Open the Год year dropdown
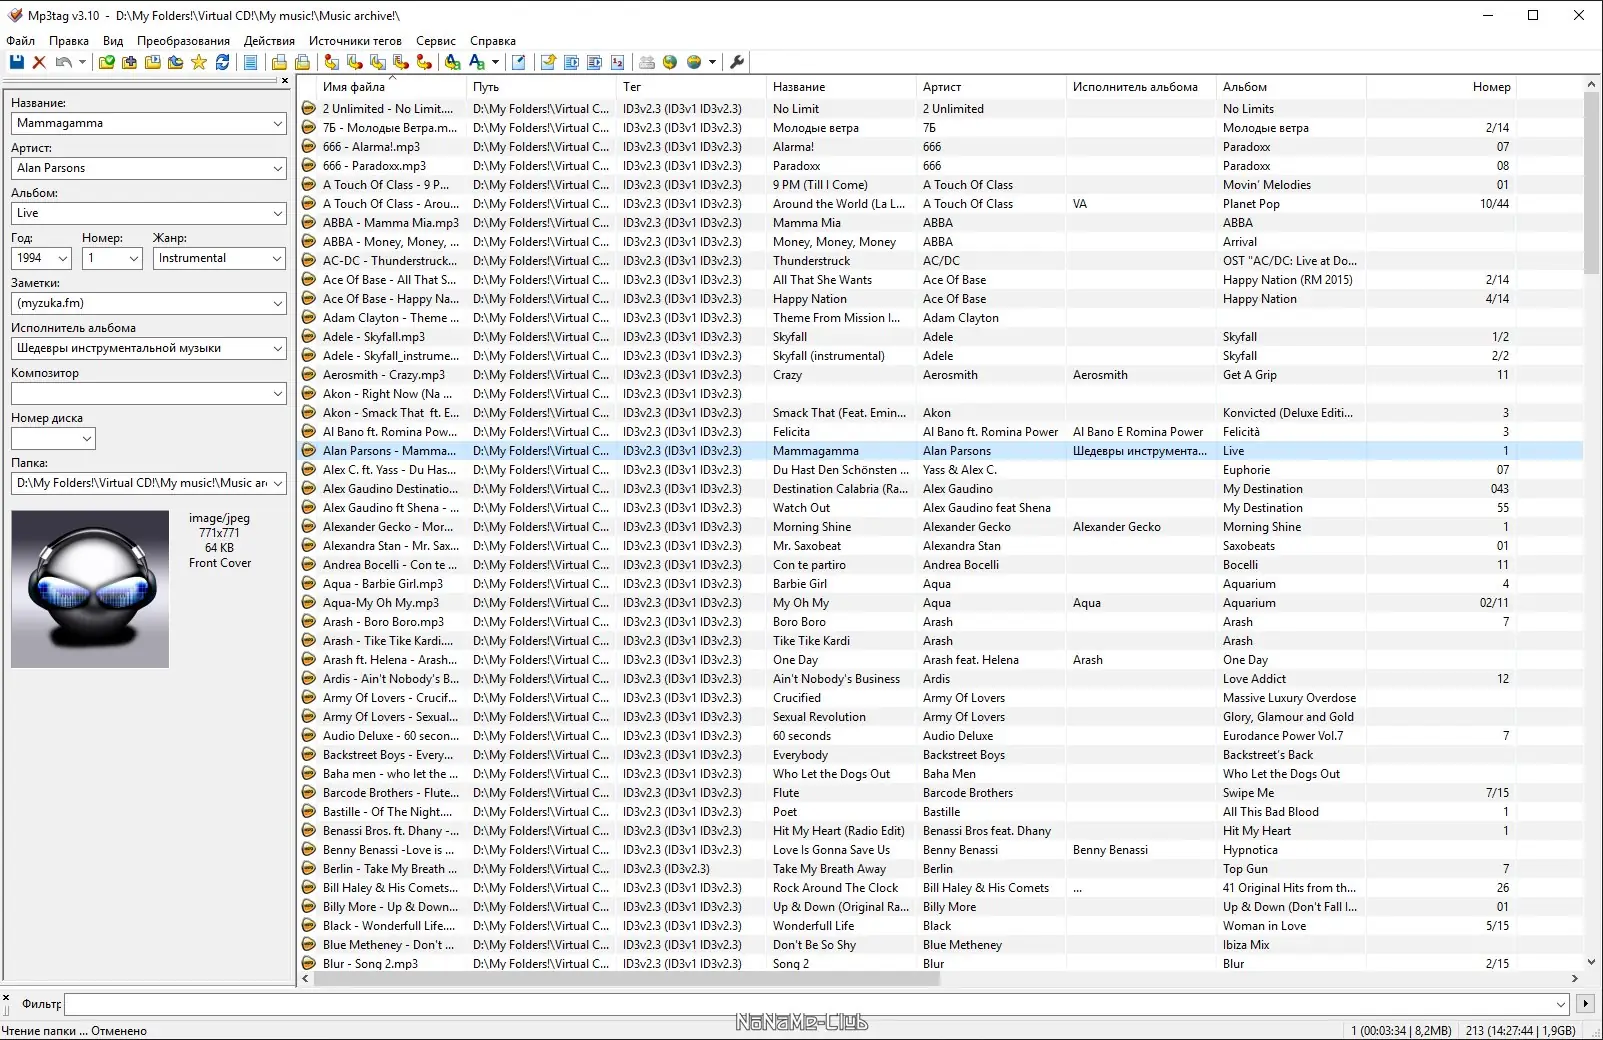 click(62, 258)
